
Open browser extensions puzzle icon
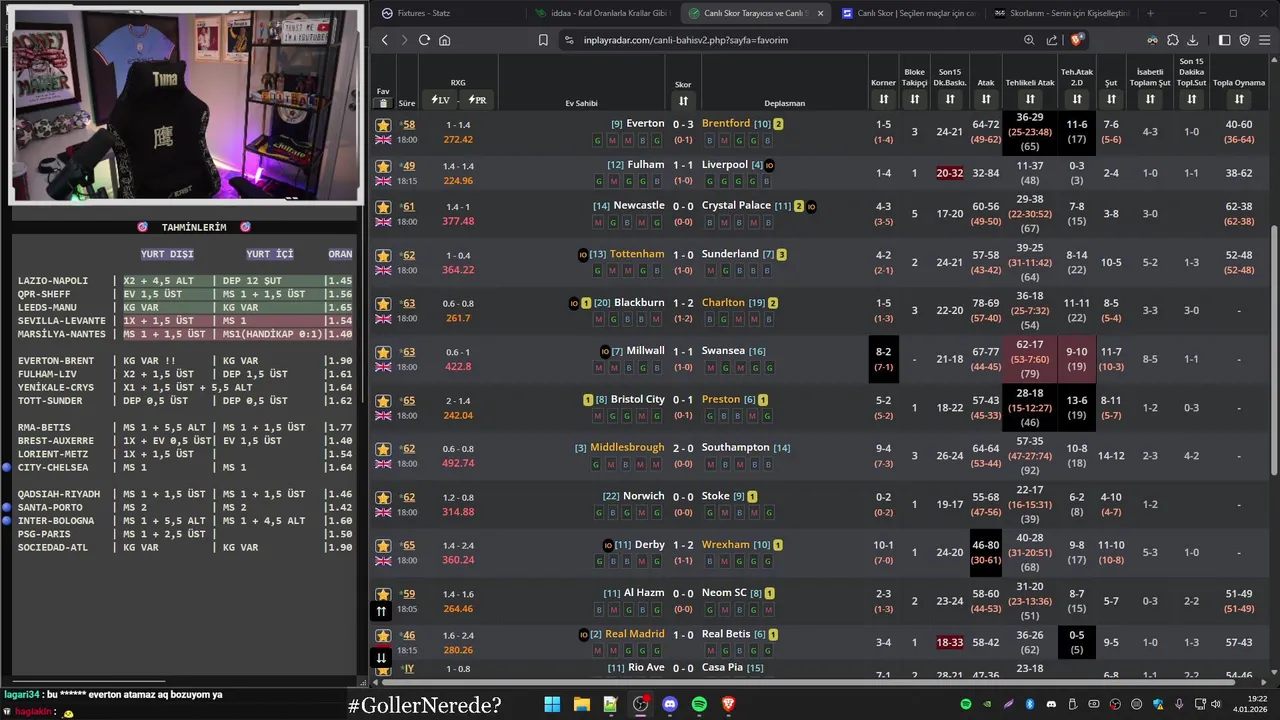(1173, 40)
